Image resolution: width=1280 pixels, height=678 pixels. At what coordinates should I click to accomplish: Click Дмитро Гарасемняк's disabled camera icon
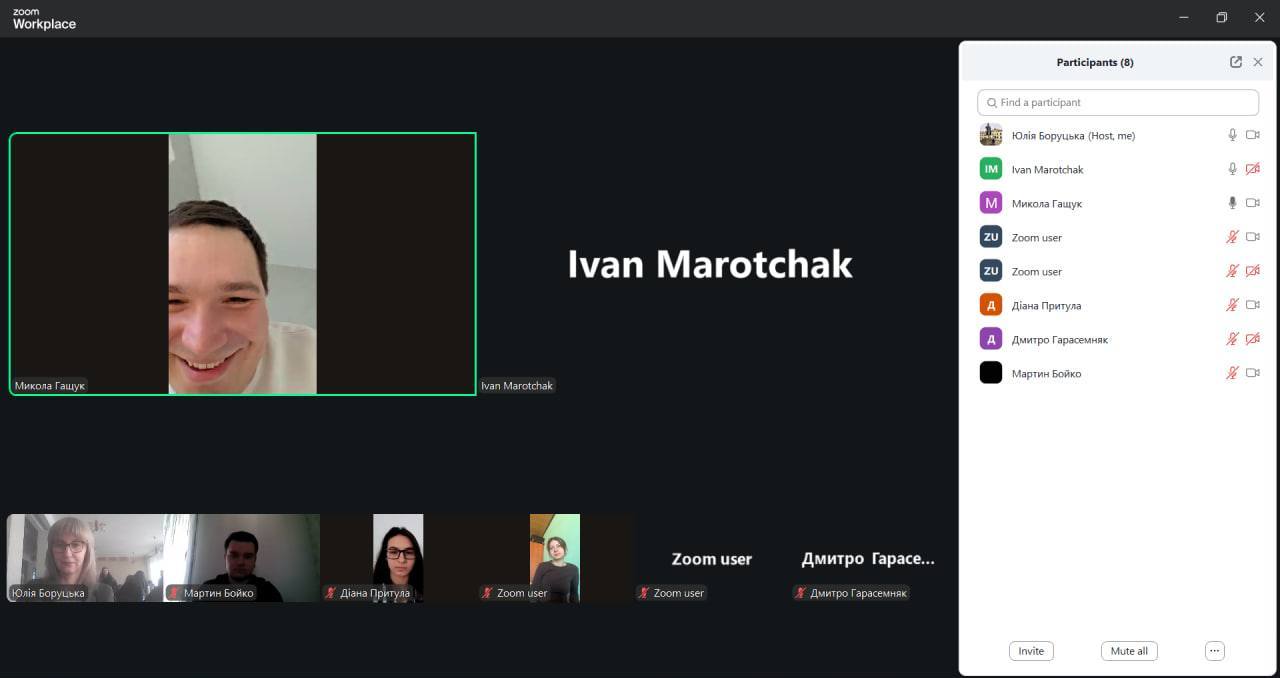click(x=1253, y=339)
